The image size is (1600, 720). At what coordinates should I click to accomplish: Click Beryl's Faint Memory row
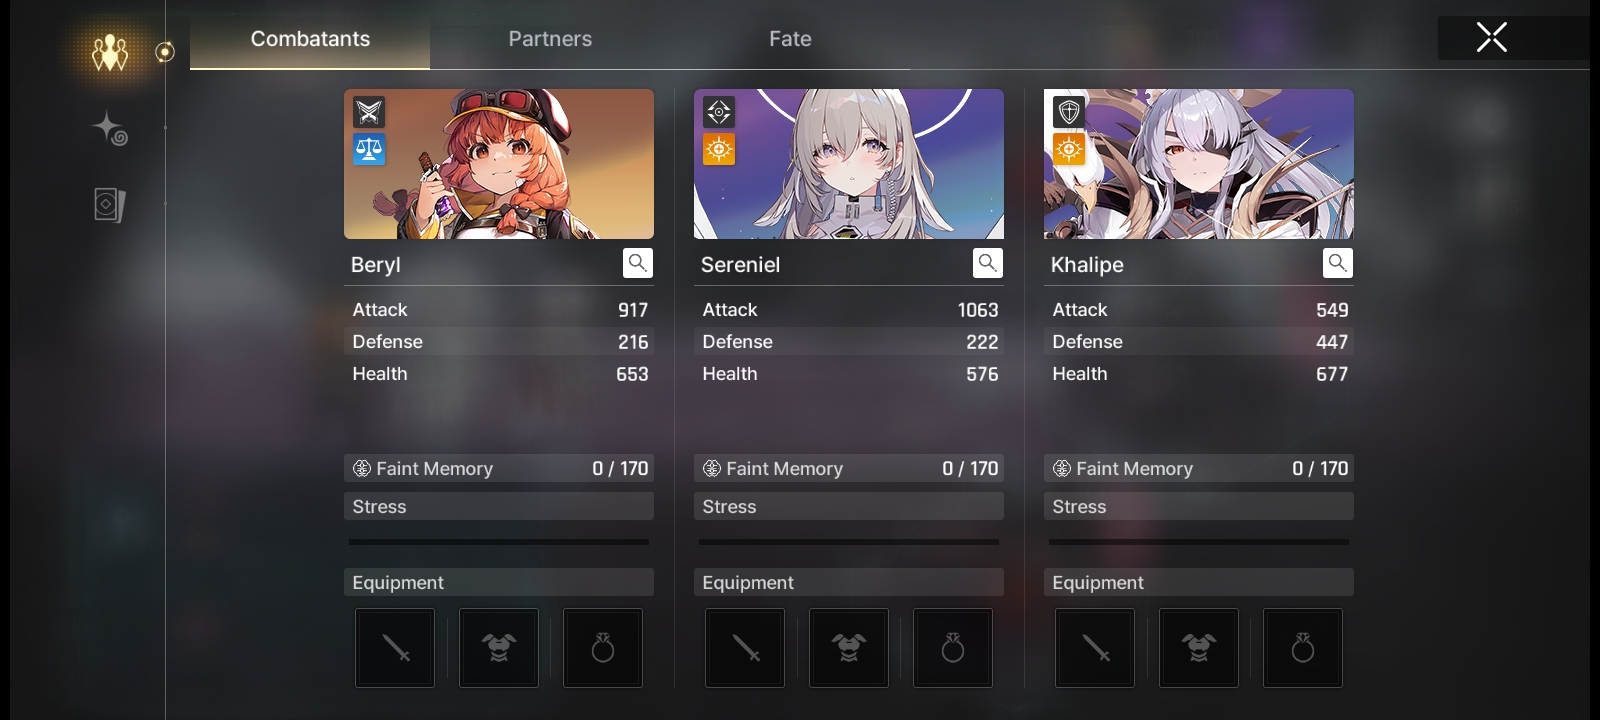click(499, 468)
